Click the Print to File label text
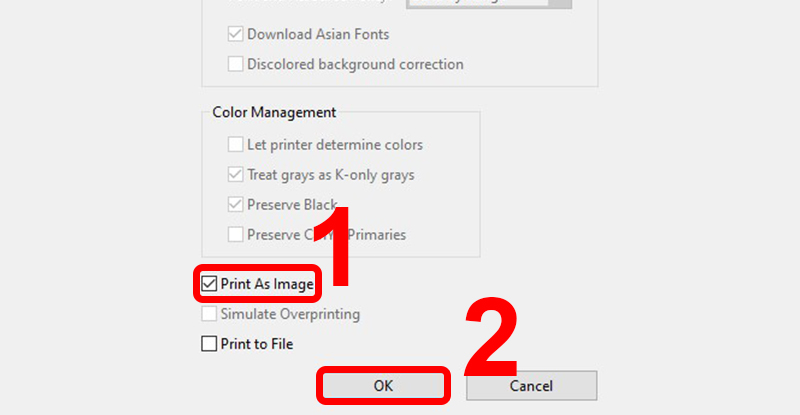 pyautogui.click(x=257, y=344)
